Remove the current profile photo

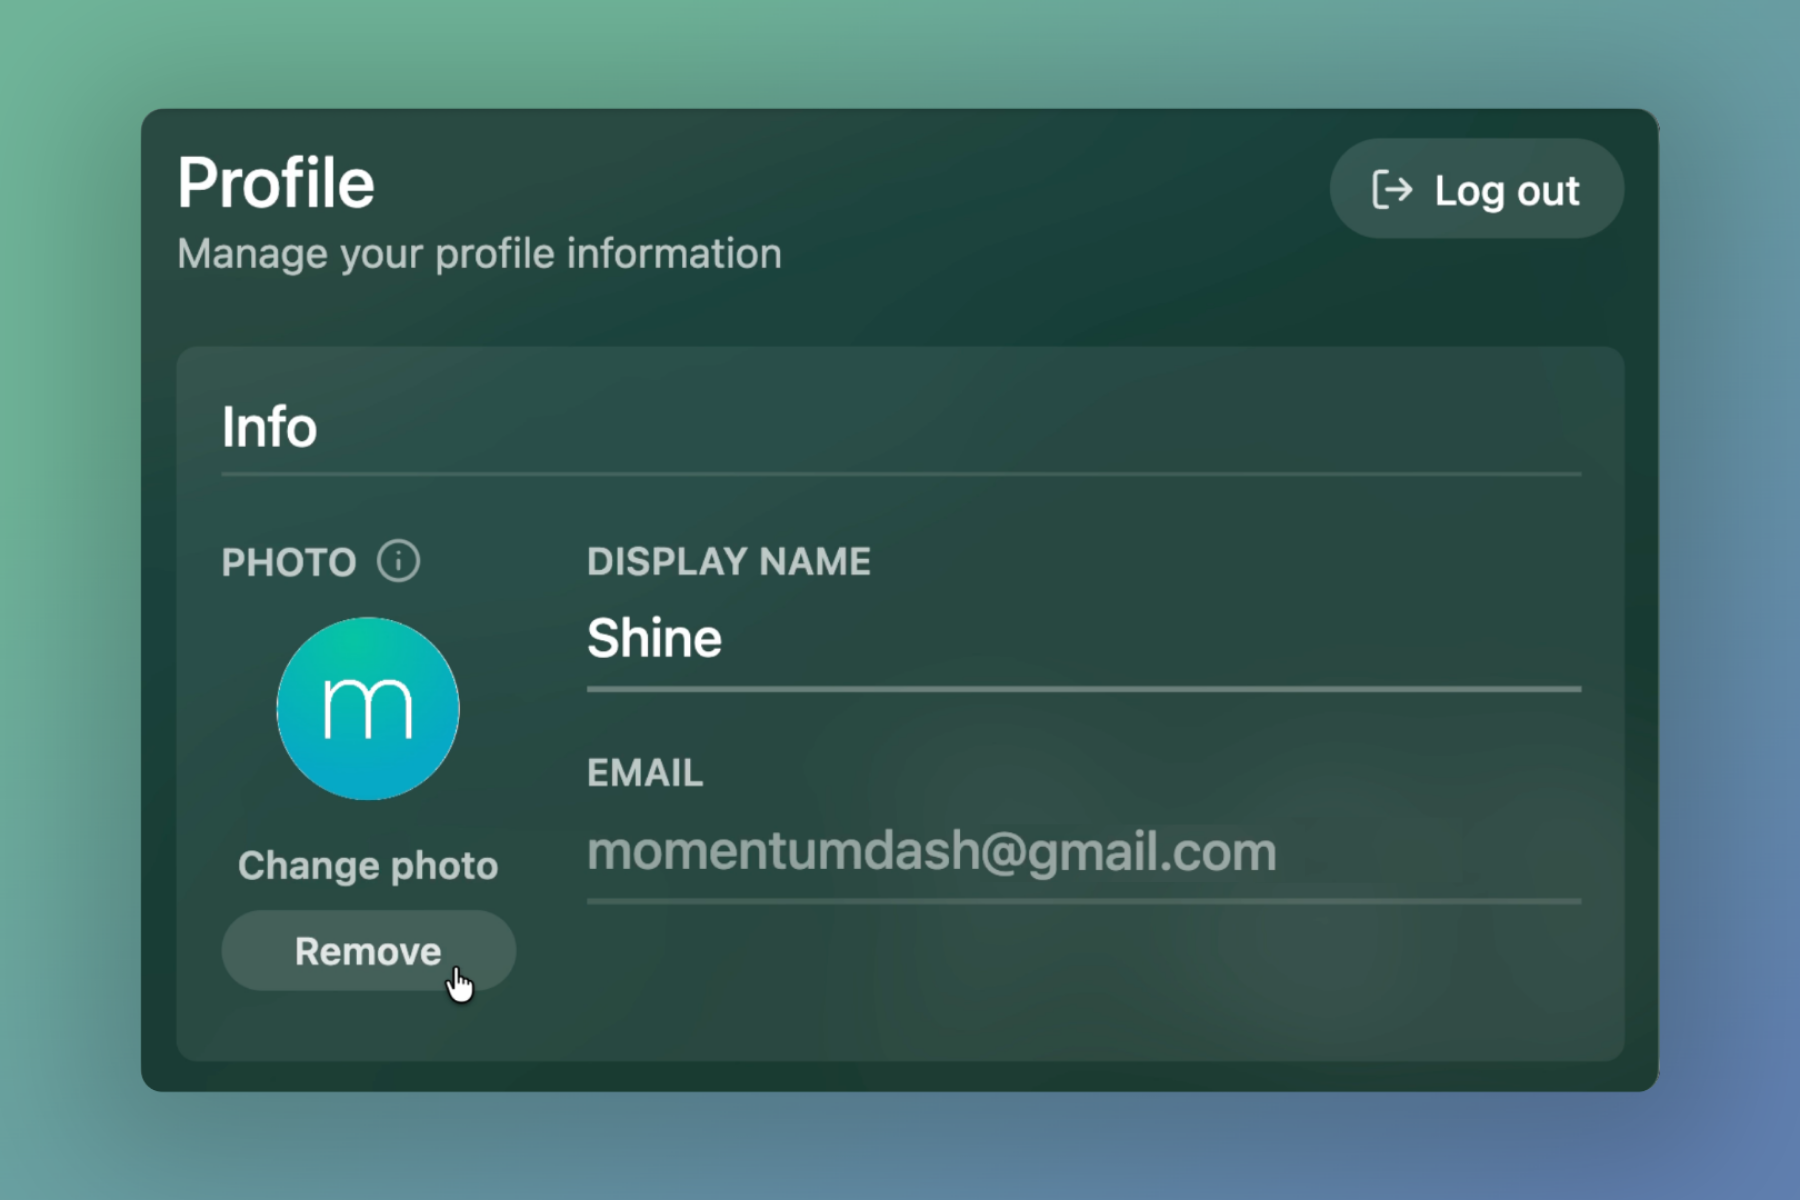[368, 951]
